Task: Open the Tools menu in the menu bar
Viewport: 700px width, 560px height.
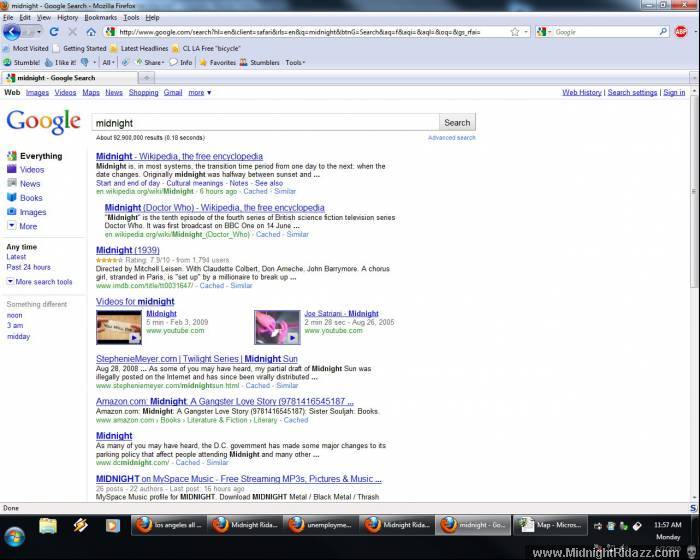Action: coord(131,17)
